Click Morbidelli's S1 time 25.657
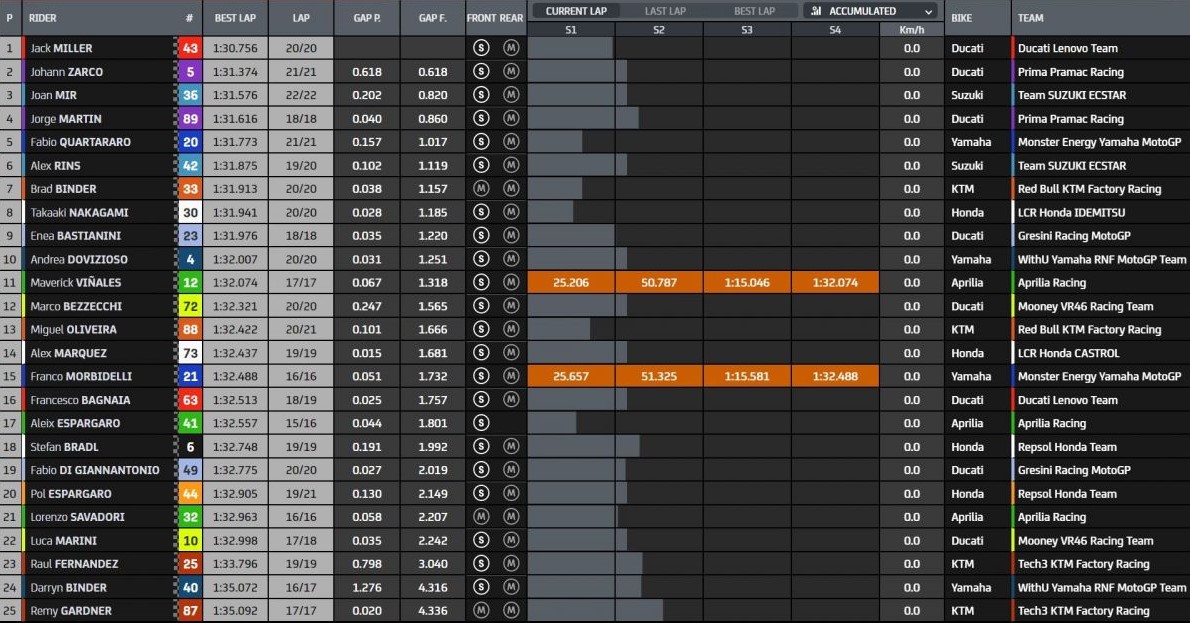1190x623 pixels. 571,376
